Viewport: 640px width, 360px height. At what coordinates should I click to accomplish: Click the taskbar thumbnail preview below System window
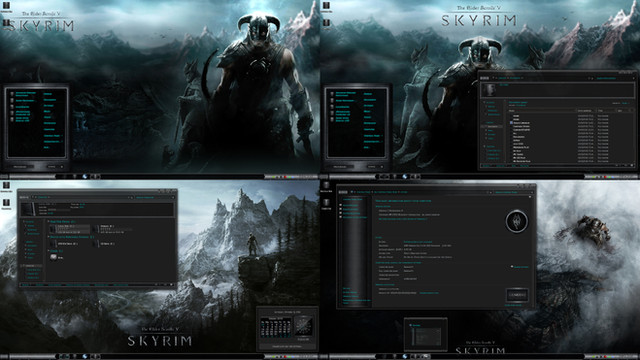425,335
